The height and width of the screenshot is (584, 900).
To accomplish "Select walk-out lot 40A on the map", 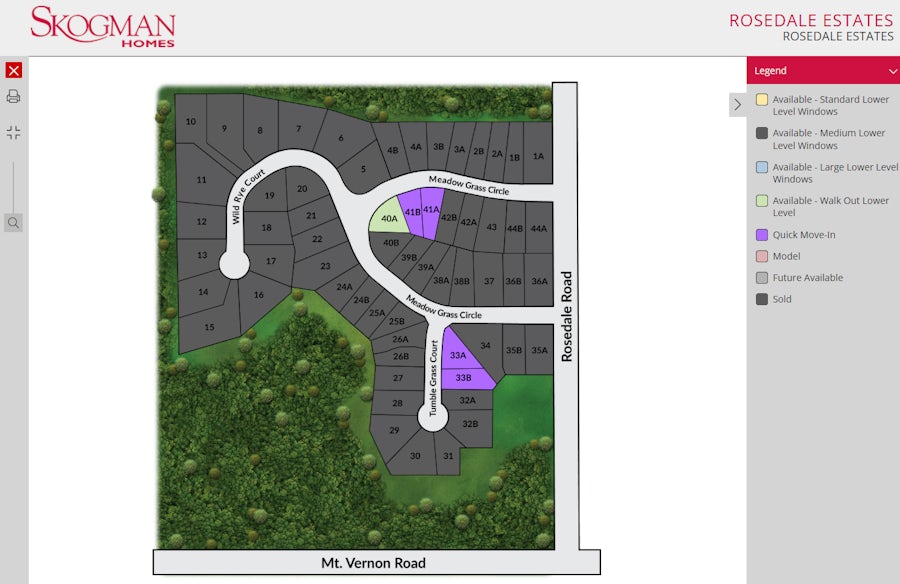I will click(390, 218).
